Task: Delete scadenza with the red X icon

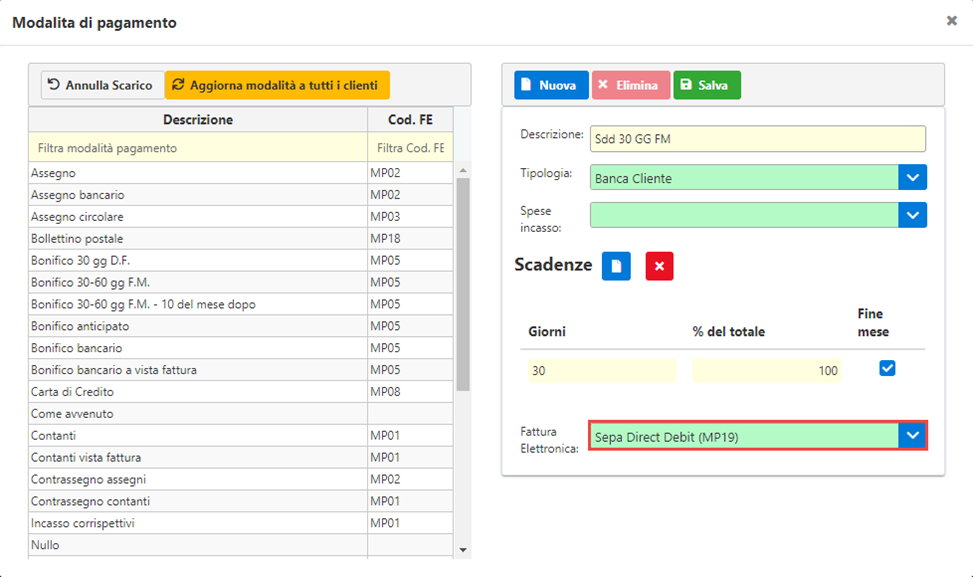Action: (x=659, y=266)
